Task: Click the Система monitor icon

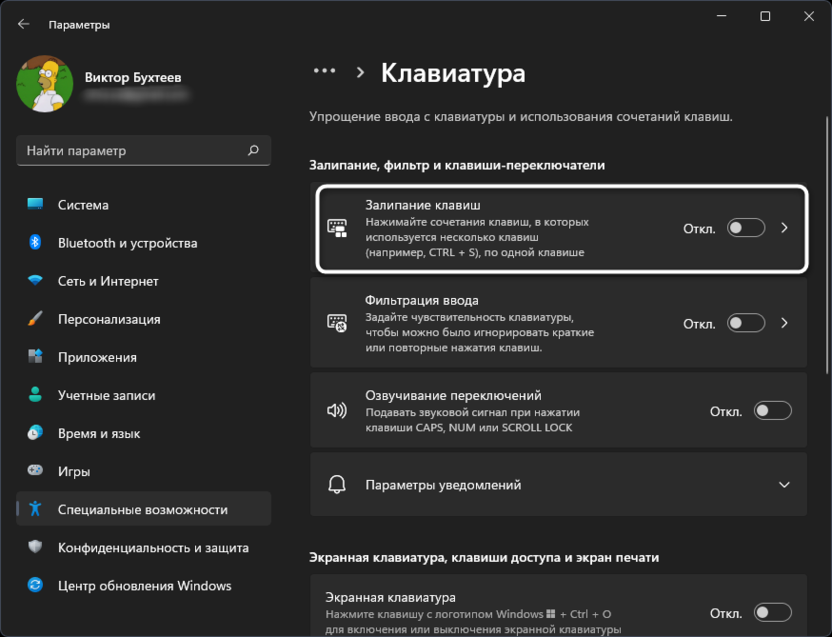Action: click(x=35, y=204)
